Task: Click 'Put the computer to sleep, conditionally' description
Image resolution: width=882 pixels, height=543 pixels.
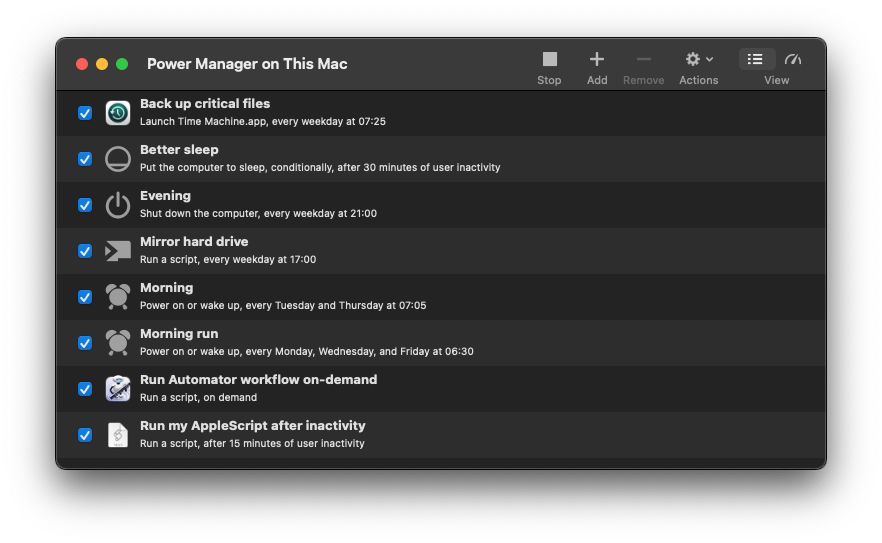Action: pyautogui.click(x=320, y=167)
